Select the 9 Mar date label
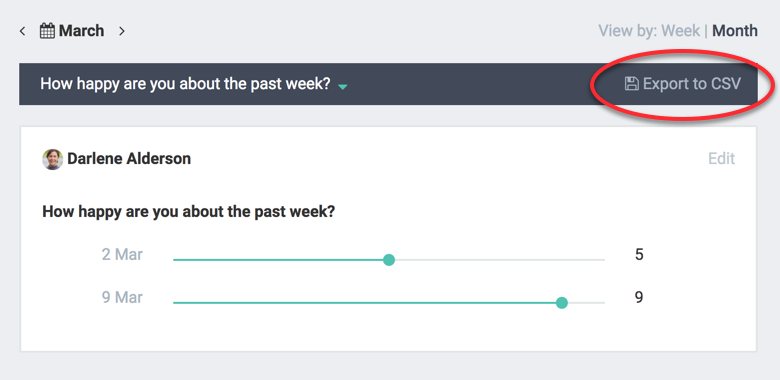 click(x=122, y=297)
